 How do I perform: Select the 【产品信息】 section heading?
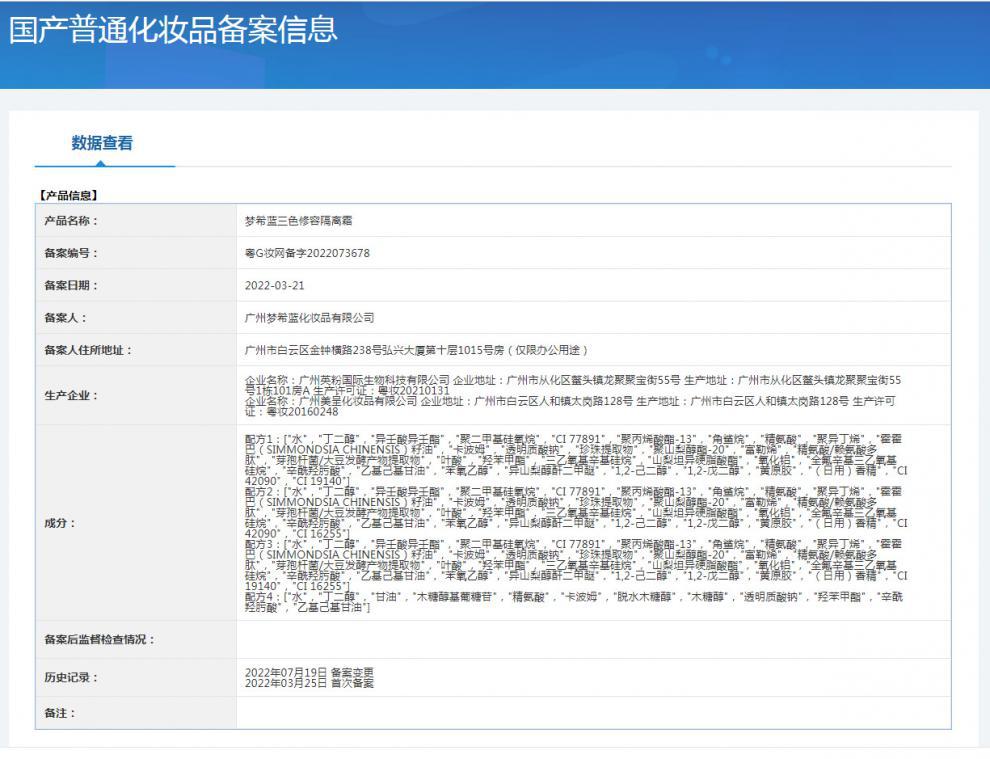point(68,195)
